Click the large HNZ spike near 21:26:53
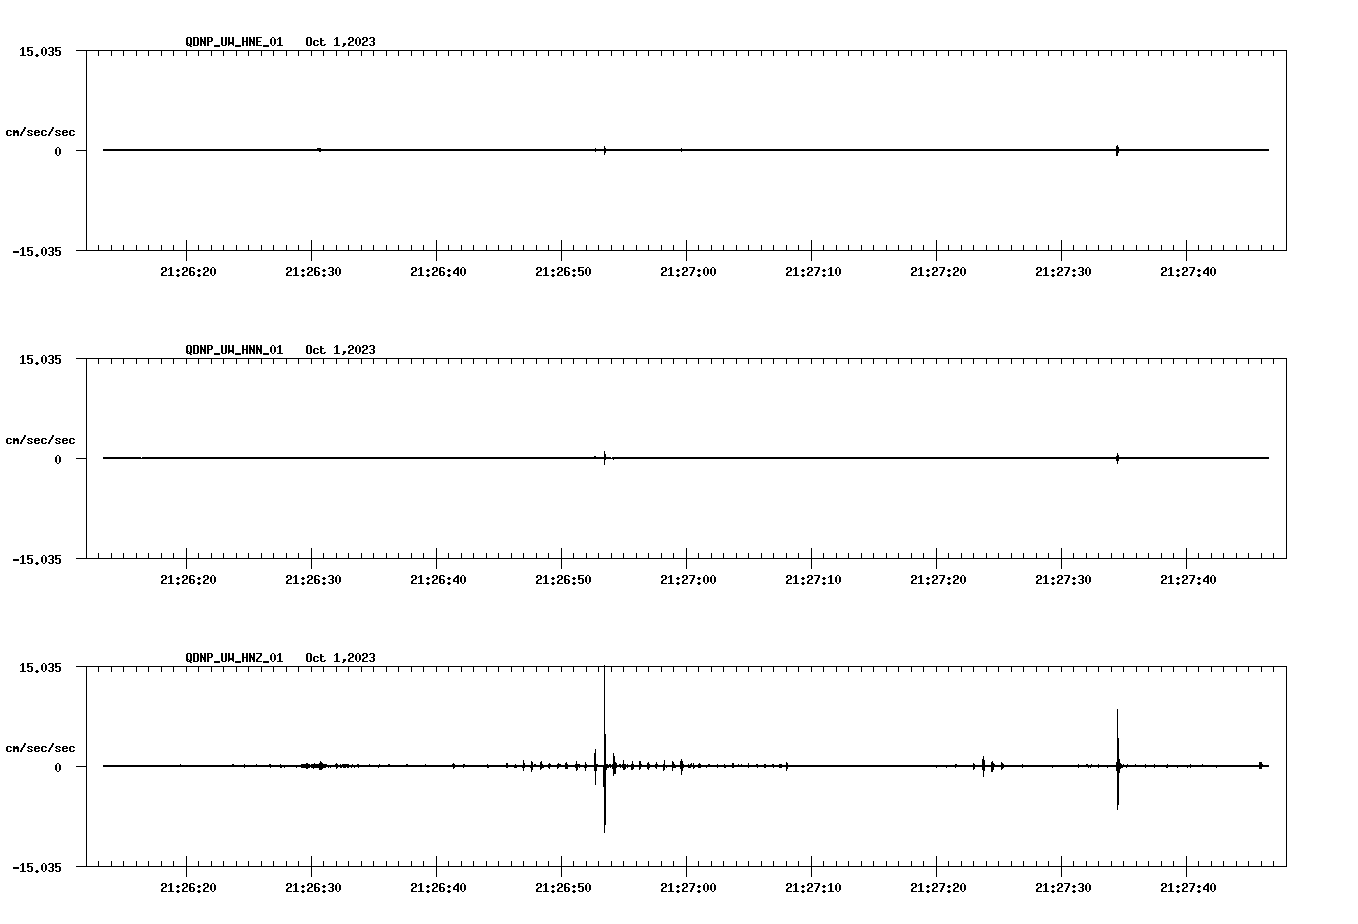The image size is (1358, 924). pyautogui.click(x=605, y=750)
